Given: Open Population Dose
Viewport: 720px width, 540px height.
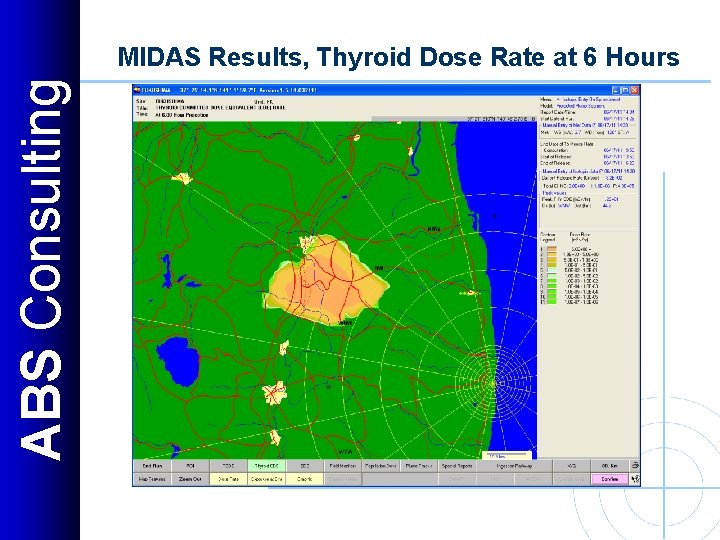Looking at the screenshot, I should [381, 466].
